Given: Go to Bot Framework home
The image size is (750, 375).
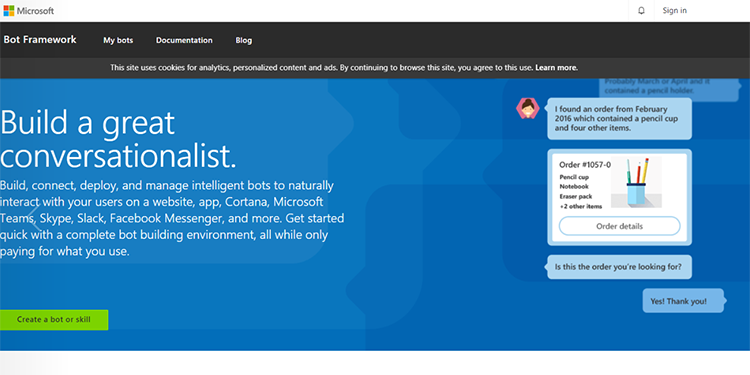Looking at the screenshot, I should [40, 40].
